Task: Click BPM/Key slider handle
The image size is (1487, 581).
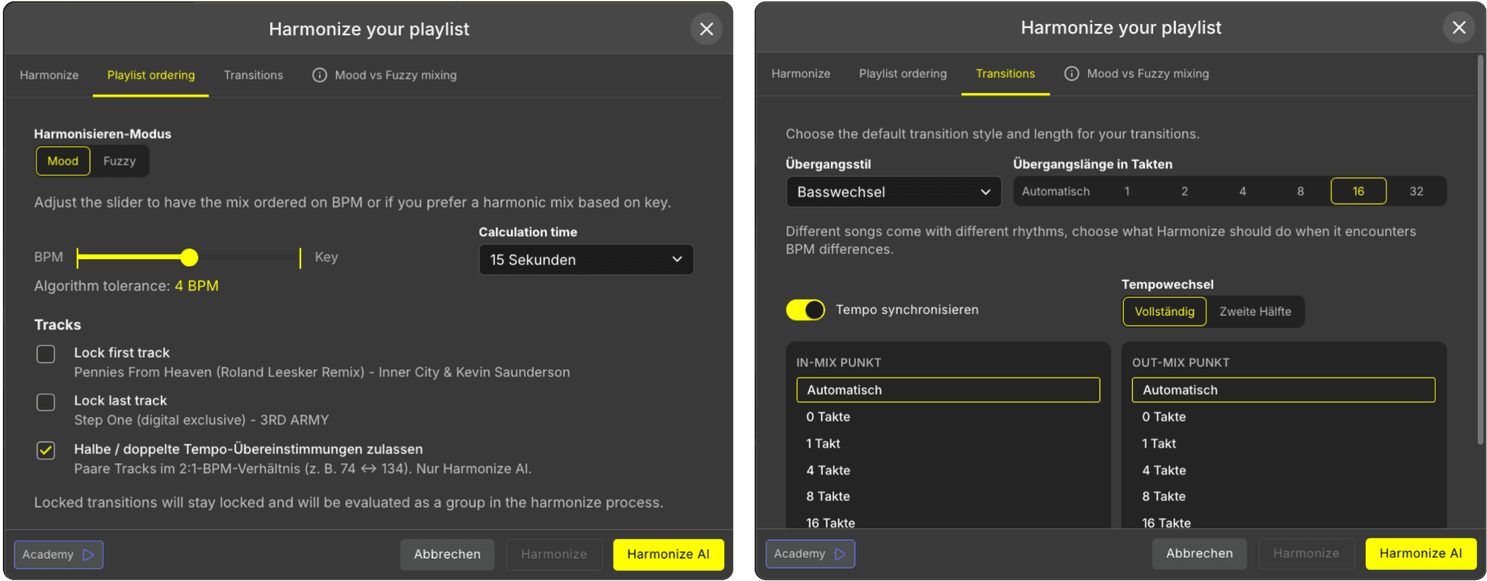Action: click(x=189, y=258)
